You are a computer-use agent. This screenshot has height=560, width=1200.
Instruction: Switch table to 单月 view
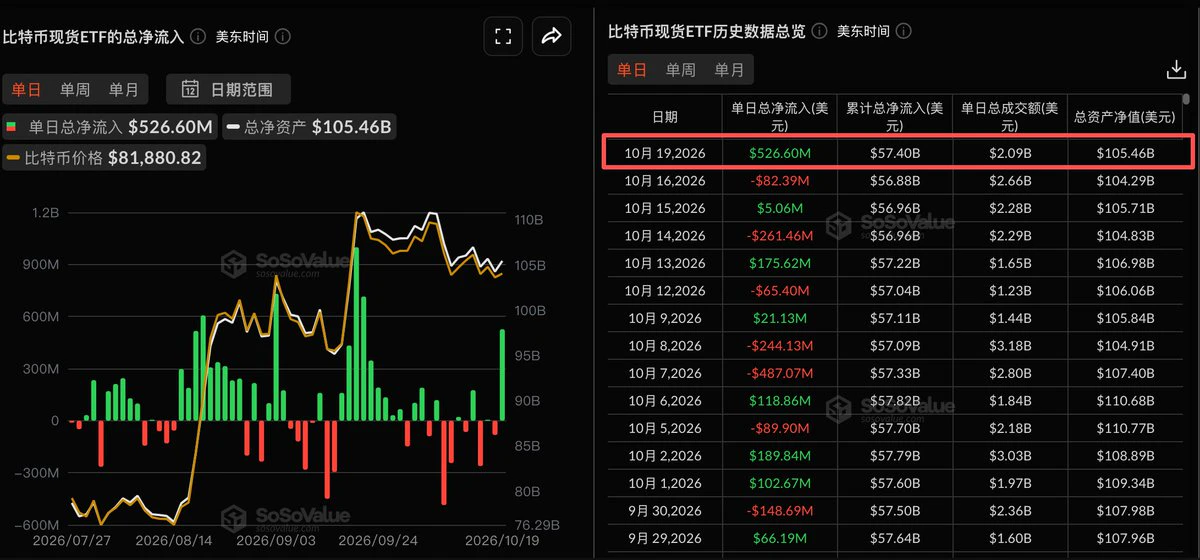(730, 69)
